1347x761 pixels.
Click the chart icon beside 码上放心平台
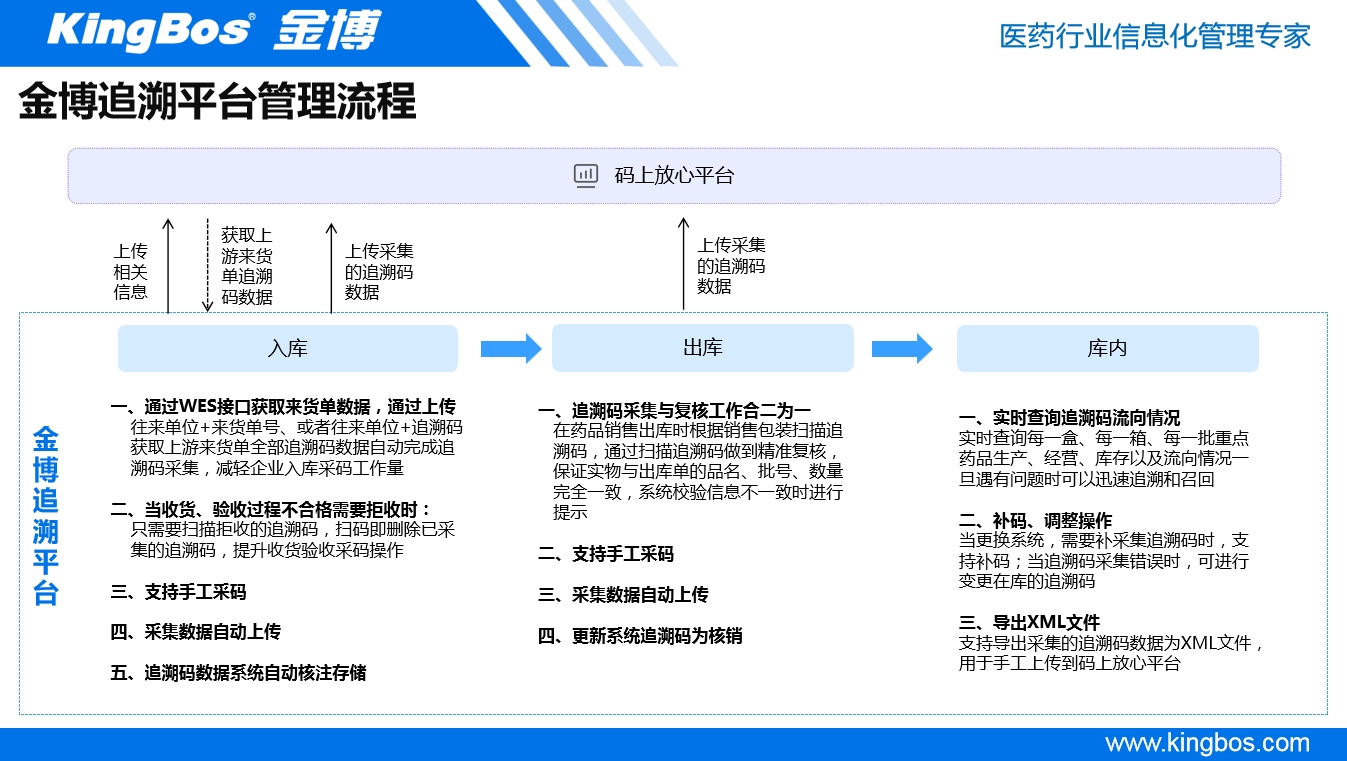[586, 176]
